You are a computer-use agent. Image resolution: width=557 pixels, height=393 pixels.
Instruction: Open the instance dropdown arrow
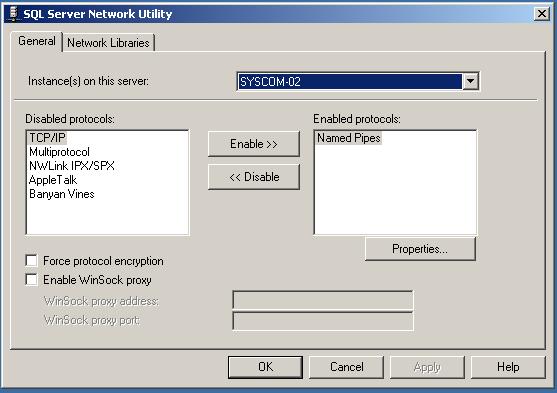(x=470, y=81)
